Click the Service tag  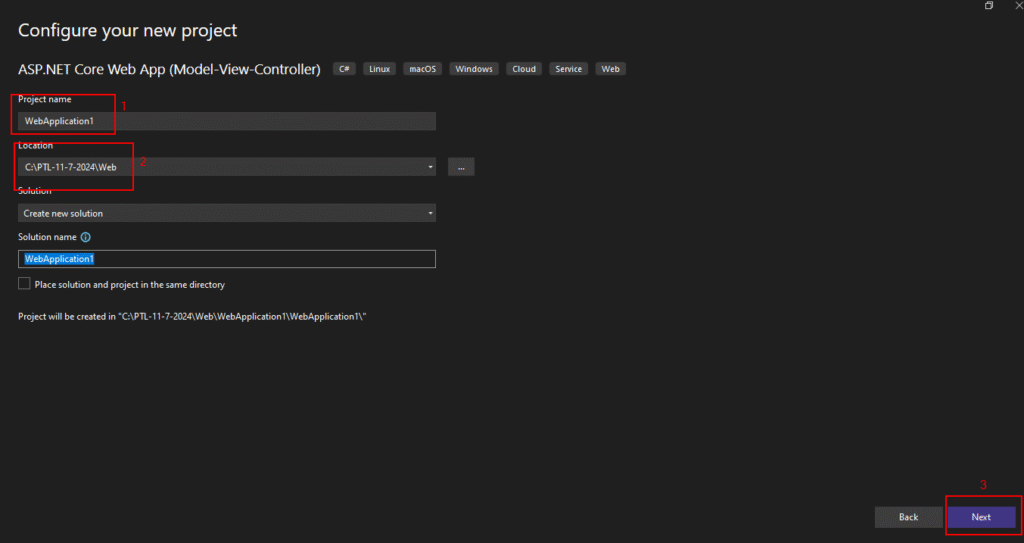(x=569, y=69)
